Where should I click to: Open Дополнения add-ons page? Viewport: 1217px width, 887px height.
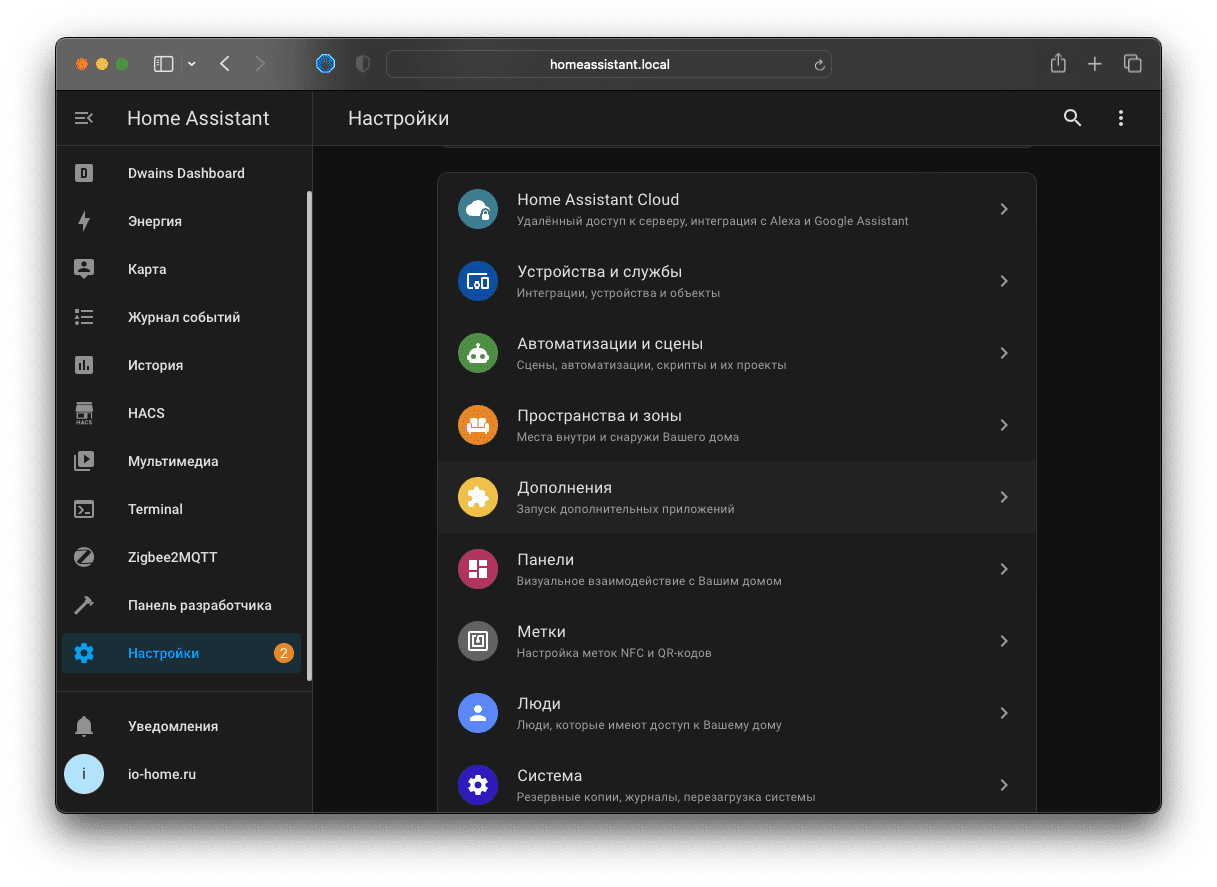(737, 497)
